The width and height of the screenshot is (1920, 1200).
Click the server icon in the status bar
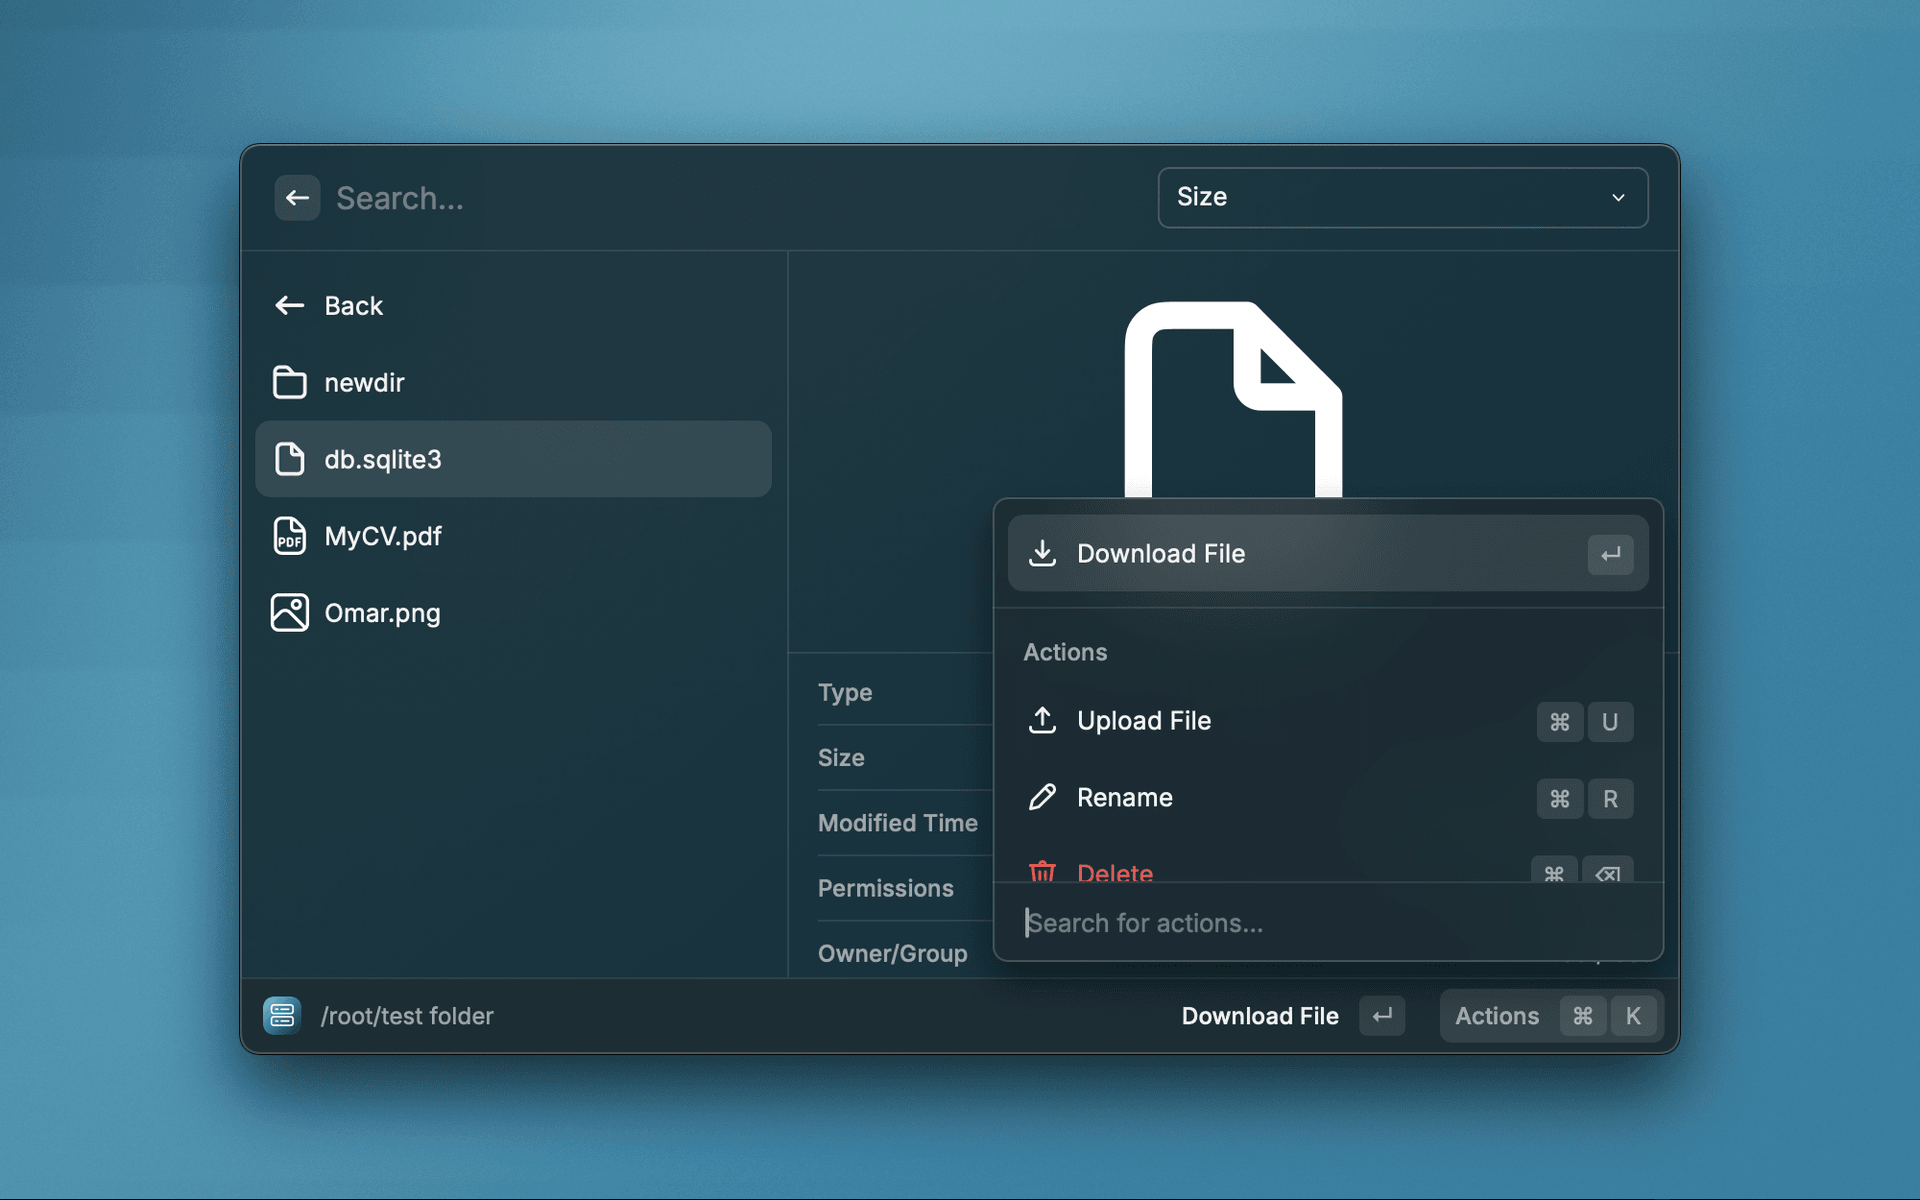[x=282, y=1015]
